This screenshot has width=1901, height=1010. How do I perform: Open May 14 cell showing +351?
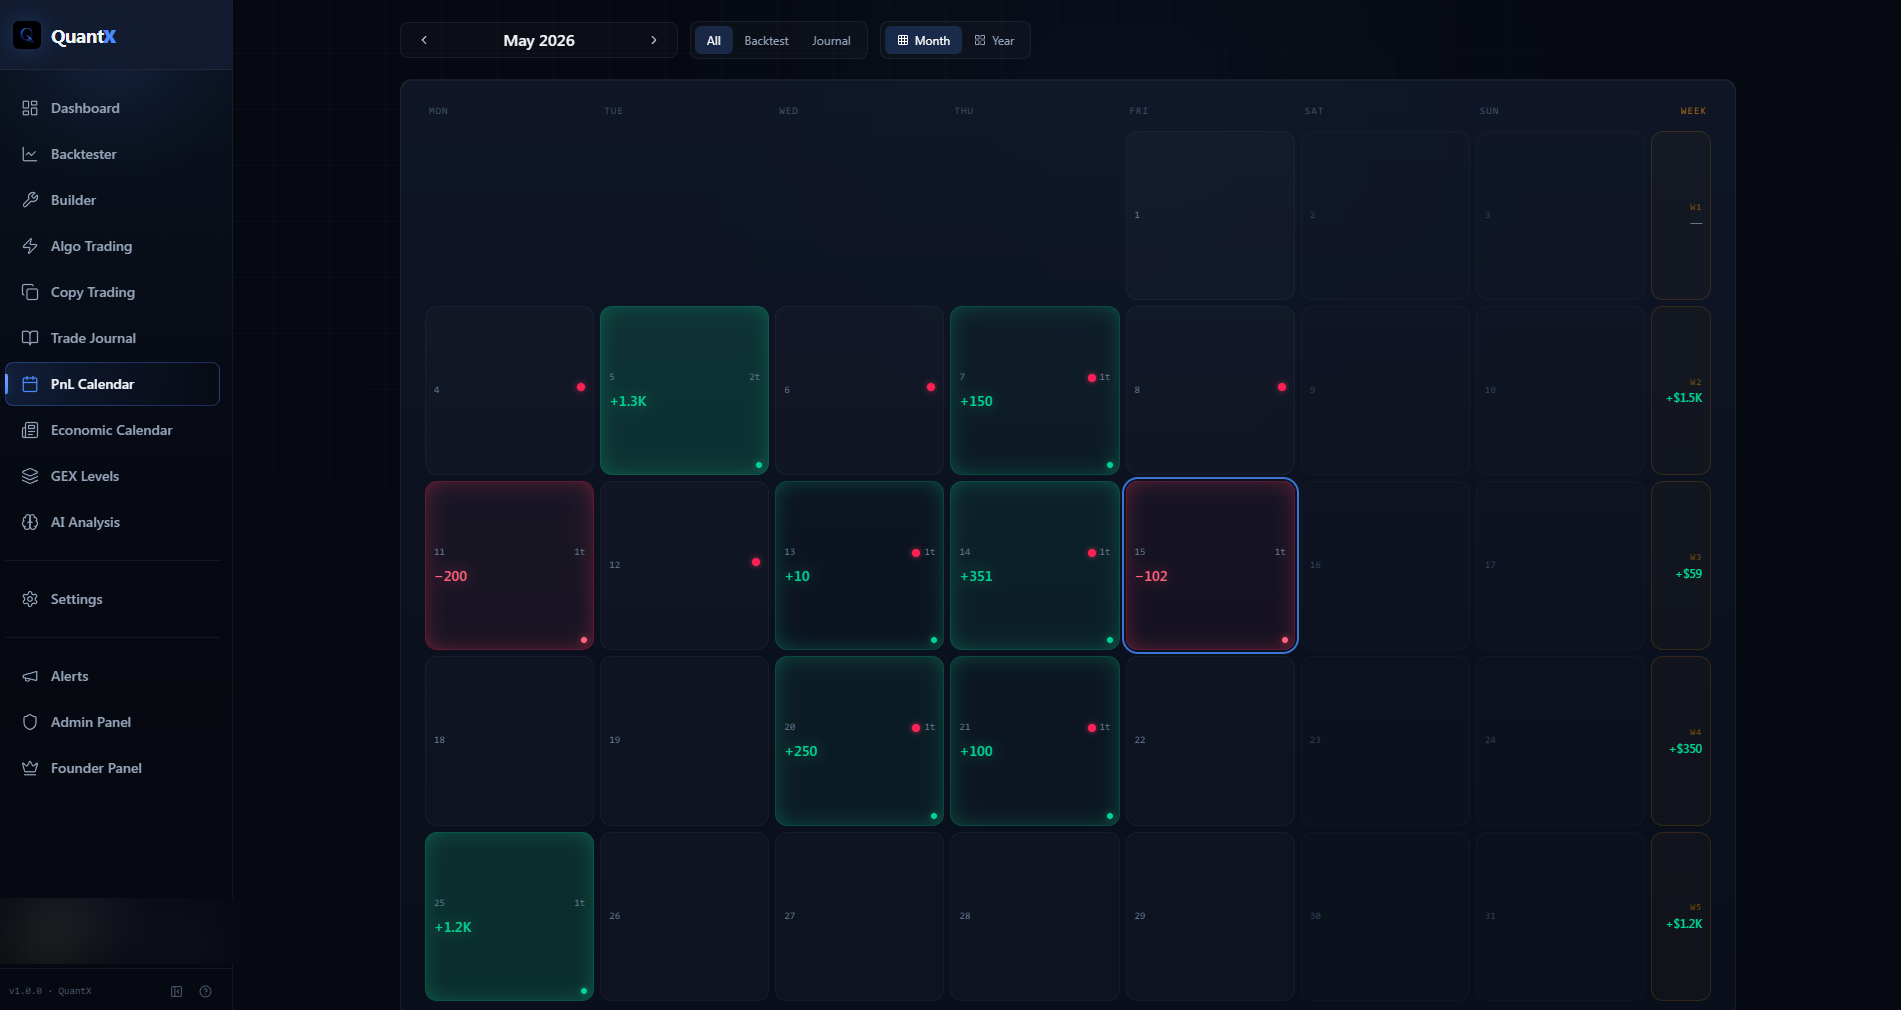coord(1035,565)
